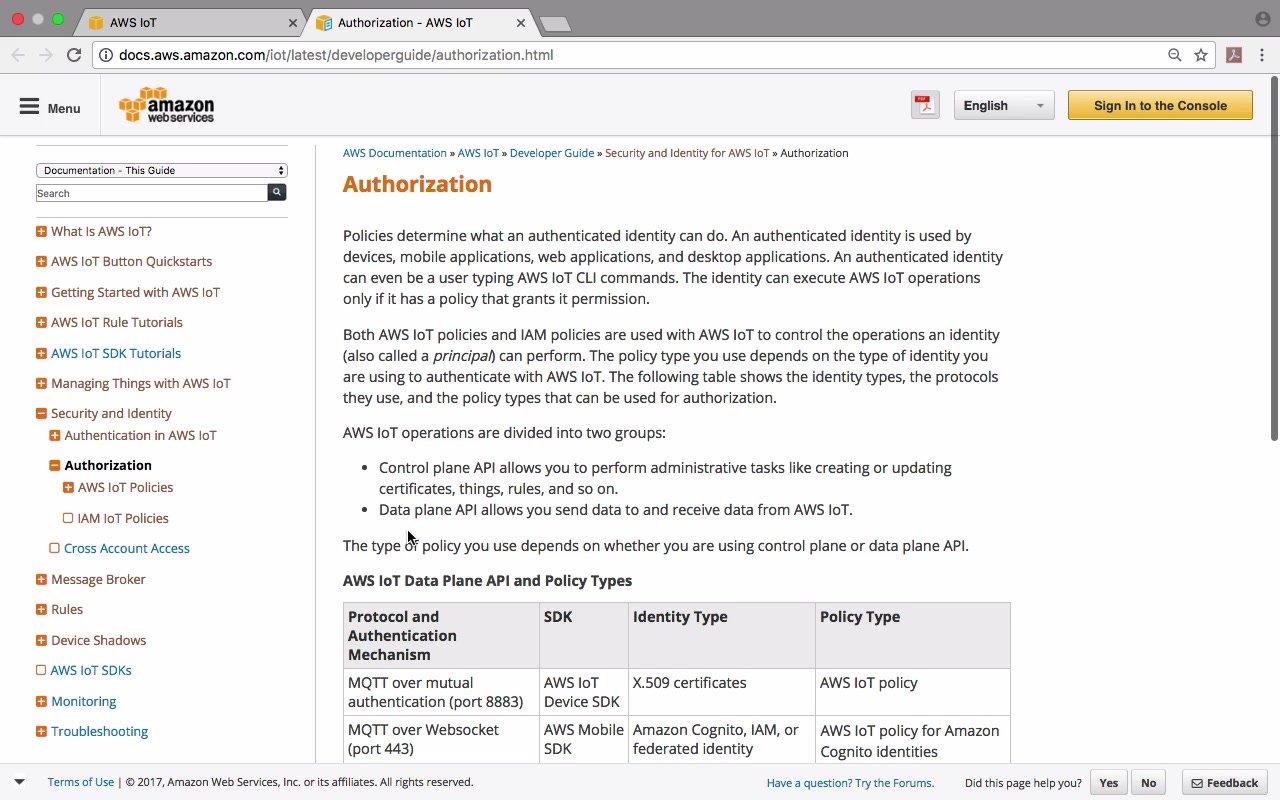
Task: Expand Managing Things with AWS IoT node
Action: (41, 383)
